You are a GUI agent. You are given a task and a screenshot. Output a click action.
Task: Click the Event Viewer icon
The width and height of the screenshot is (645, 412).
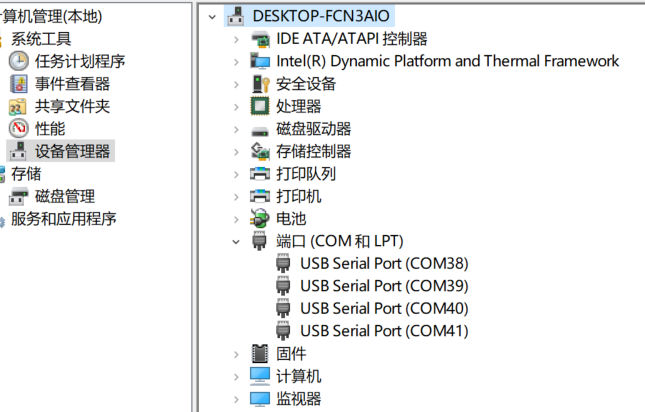pyautogui.click(x=19, y=84)
